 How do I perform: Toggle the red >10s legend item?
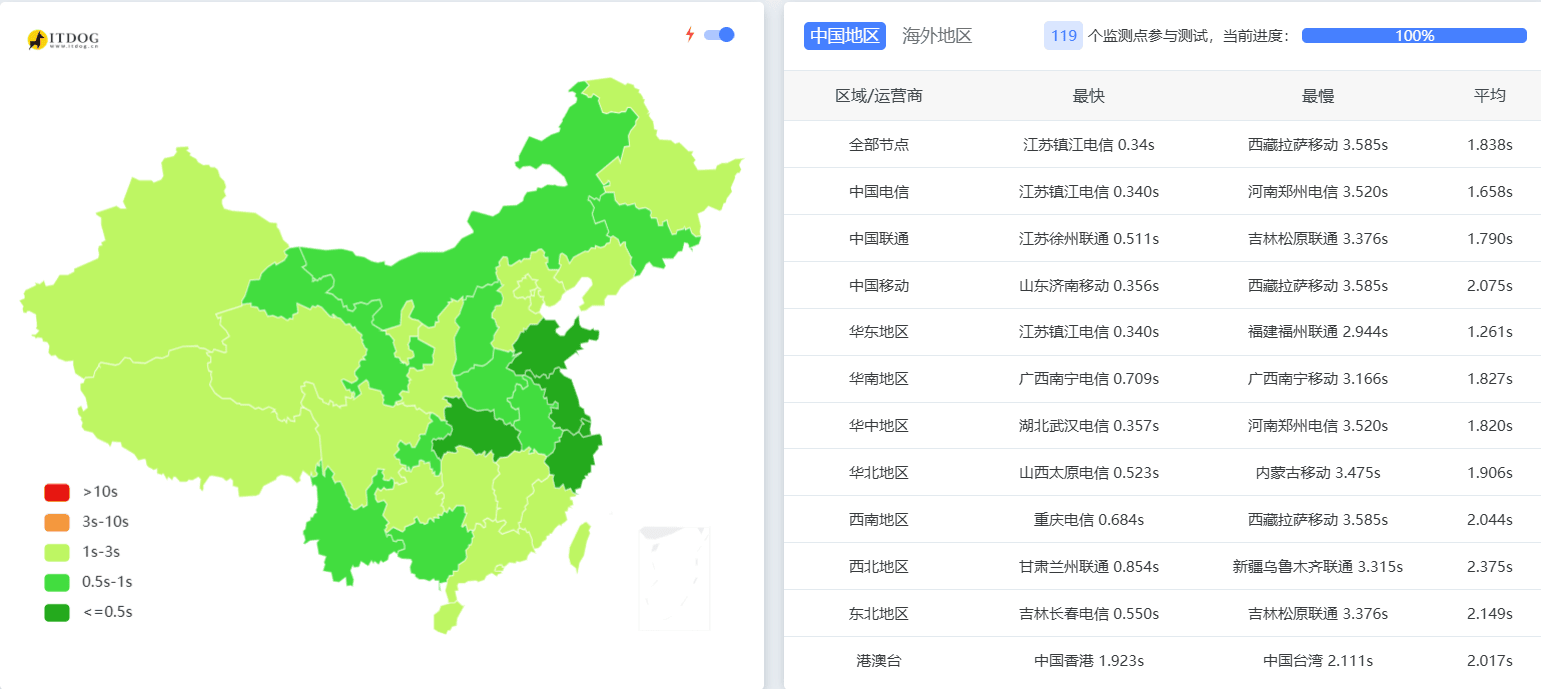click(x=57, y=492)
